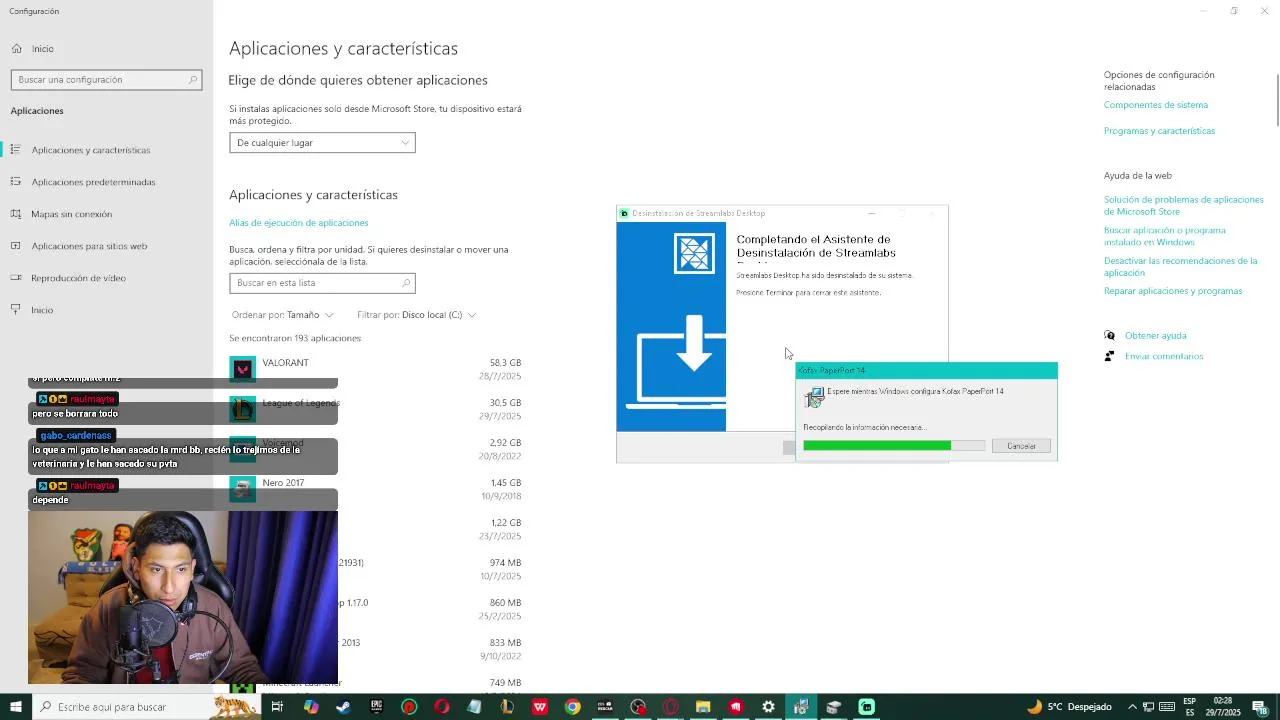Click the 974 MB size value
This screenshot has height=720, width=1280.
pos(505,562)
